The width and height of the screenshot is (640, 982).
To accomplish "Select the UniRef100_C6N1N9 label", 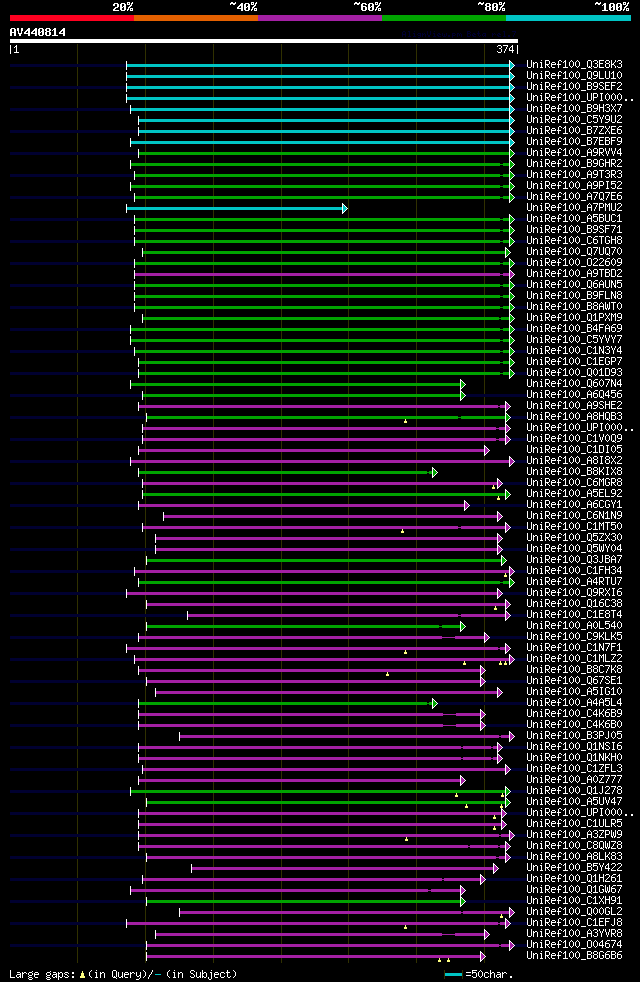I will pyautogui.click(x=574, y=516).
